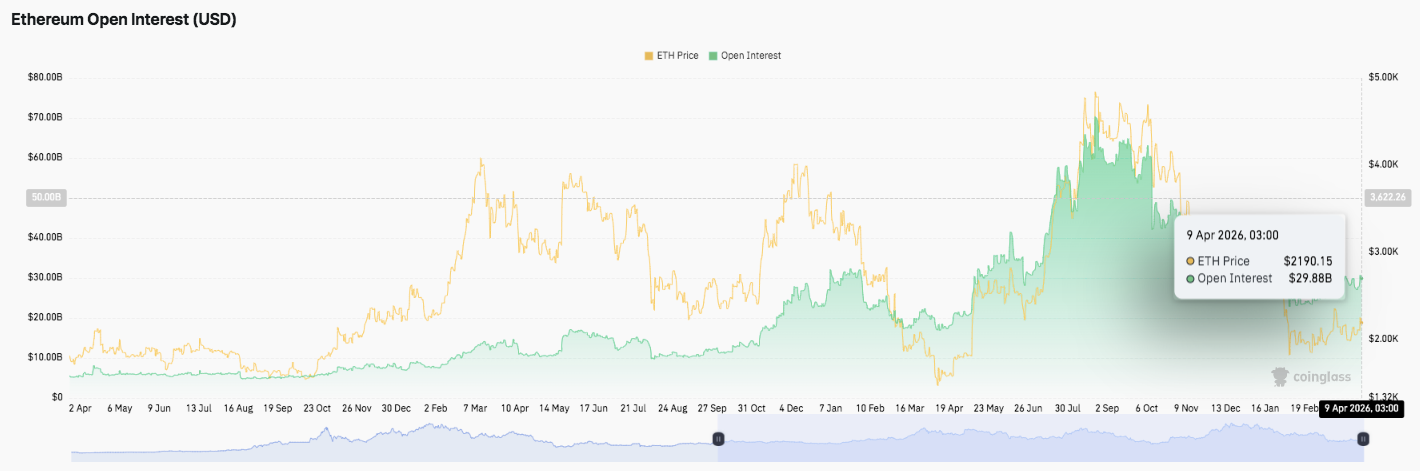Click the green Open Interest legend swatch
This screenshot has height=471, width=1420.
point(713,56)
